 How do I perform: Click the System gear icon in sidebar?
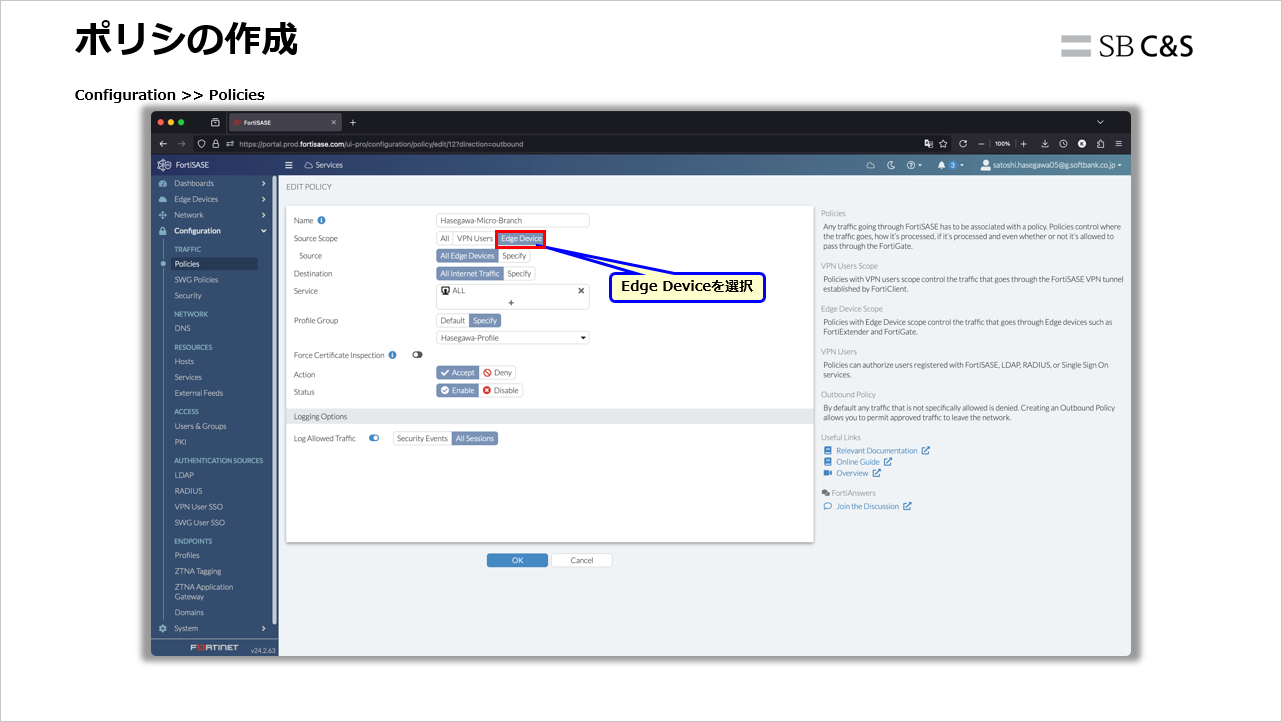[163, 628]
